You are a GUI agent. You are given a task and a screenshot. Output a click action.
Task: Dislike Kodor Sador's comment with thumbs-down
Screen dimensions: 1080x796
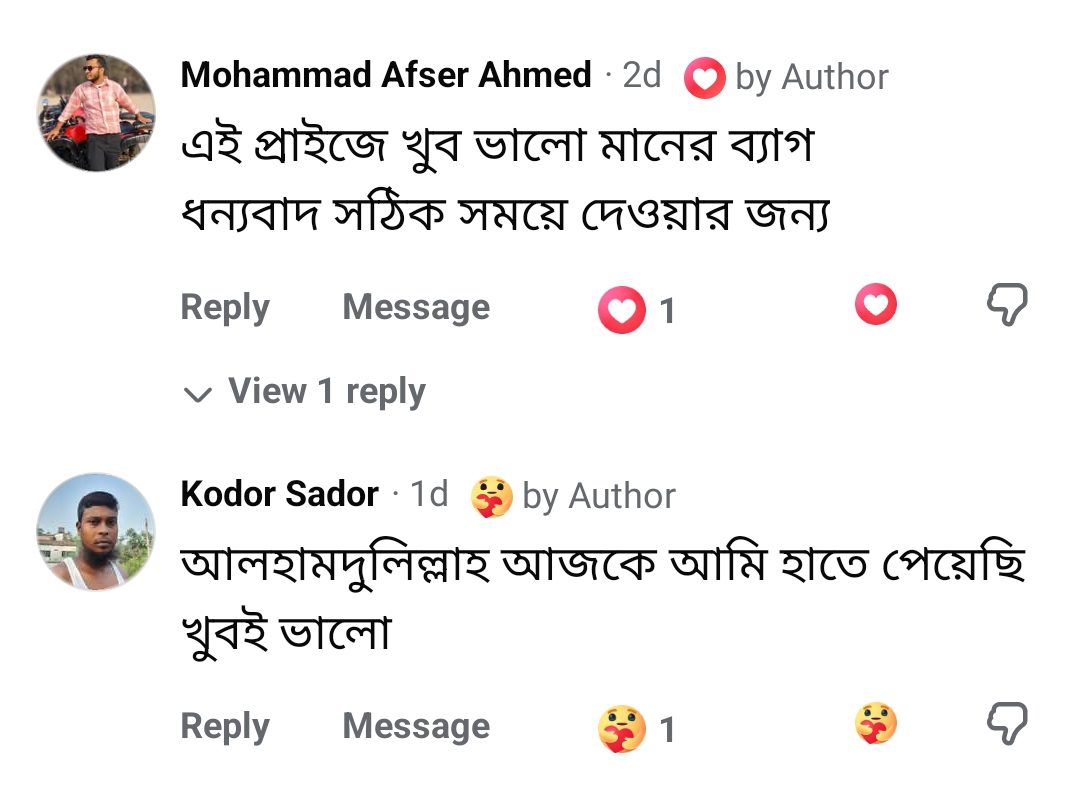(1007, 724)
